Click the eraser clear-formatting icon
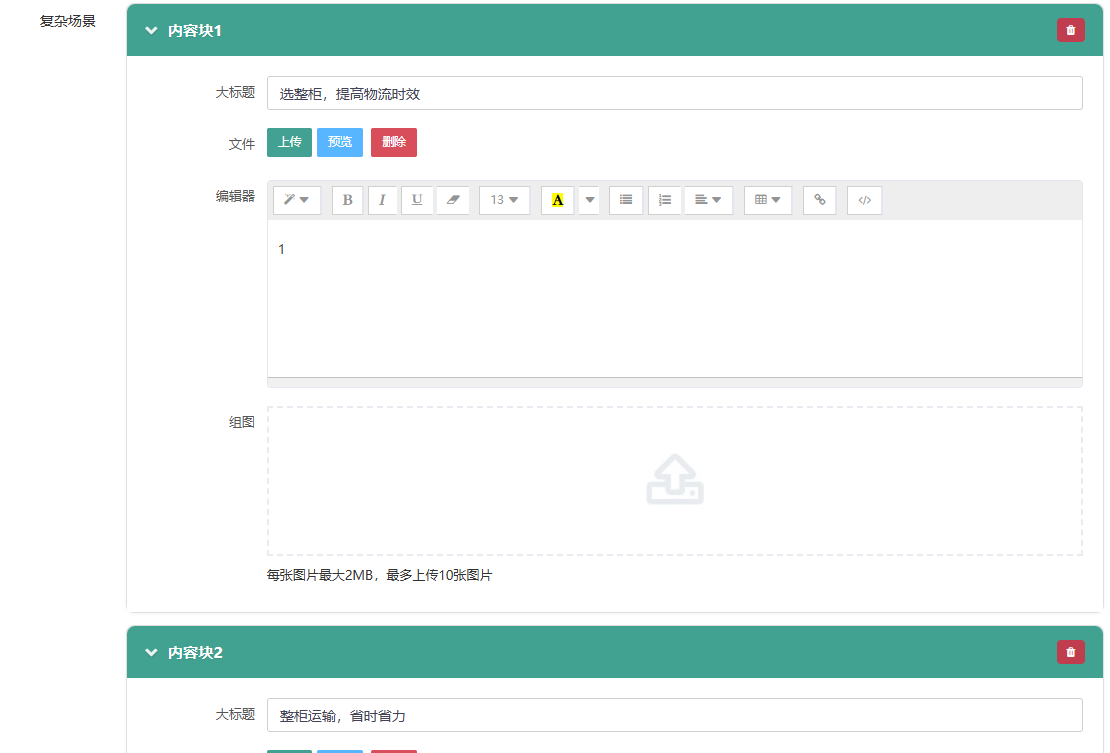This screenshot has width=1110, height=753. point(453,200)
